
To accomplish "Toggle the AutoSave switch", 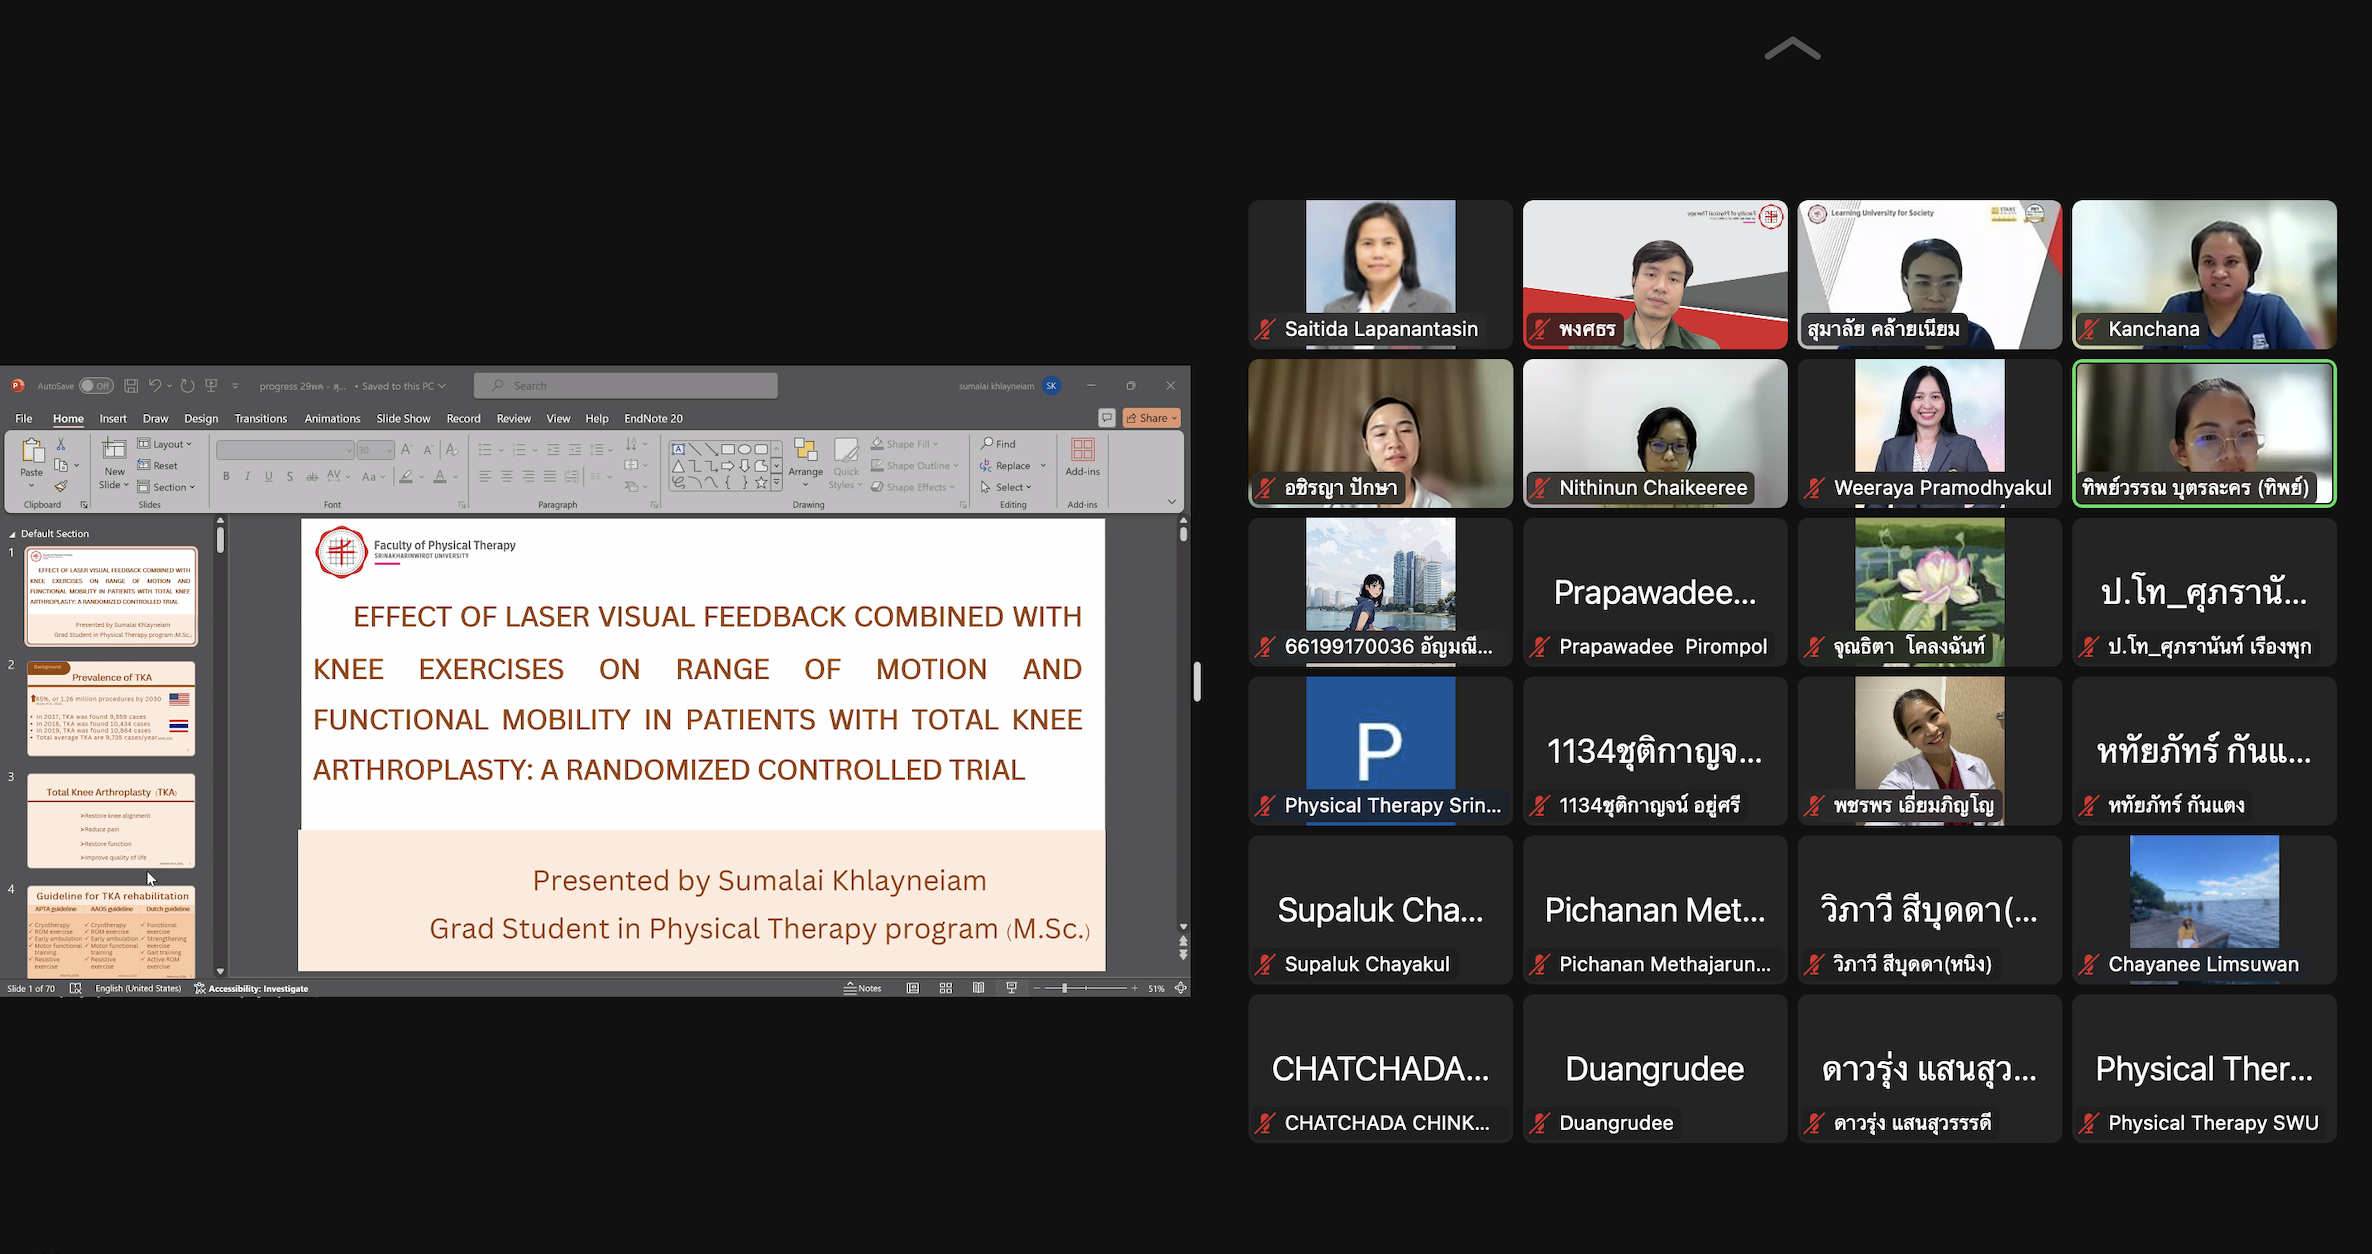I will click(x=96, y=386).
